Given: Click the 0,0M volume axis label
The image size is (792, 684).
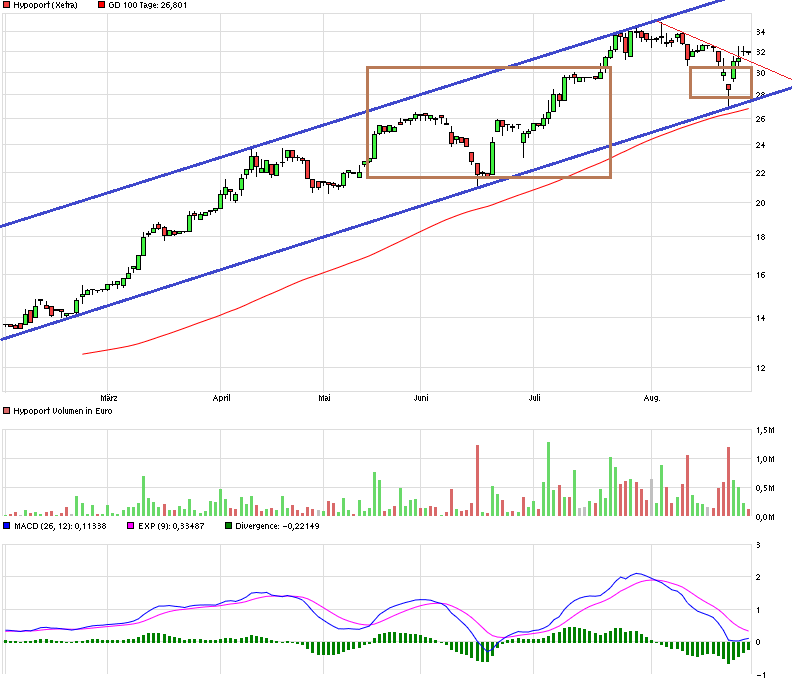Looking at the screenshot, I should click(765, 517).
